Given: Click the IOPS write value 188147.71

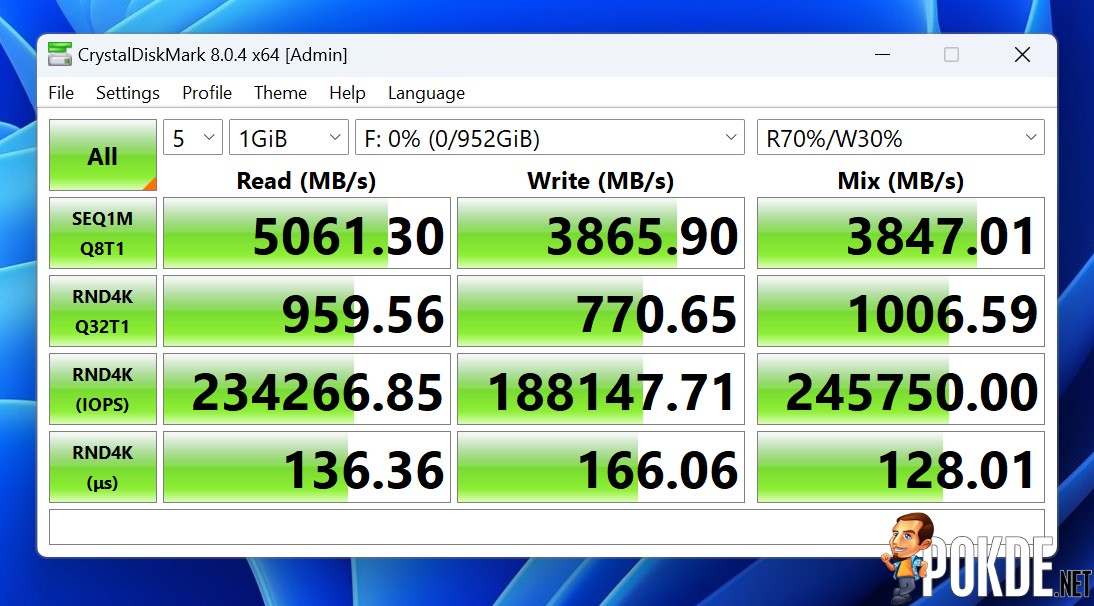Looking at the screenshot, I should [601, 389].
